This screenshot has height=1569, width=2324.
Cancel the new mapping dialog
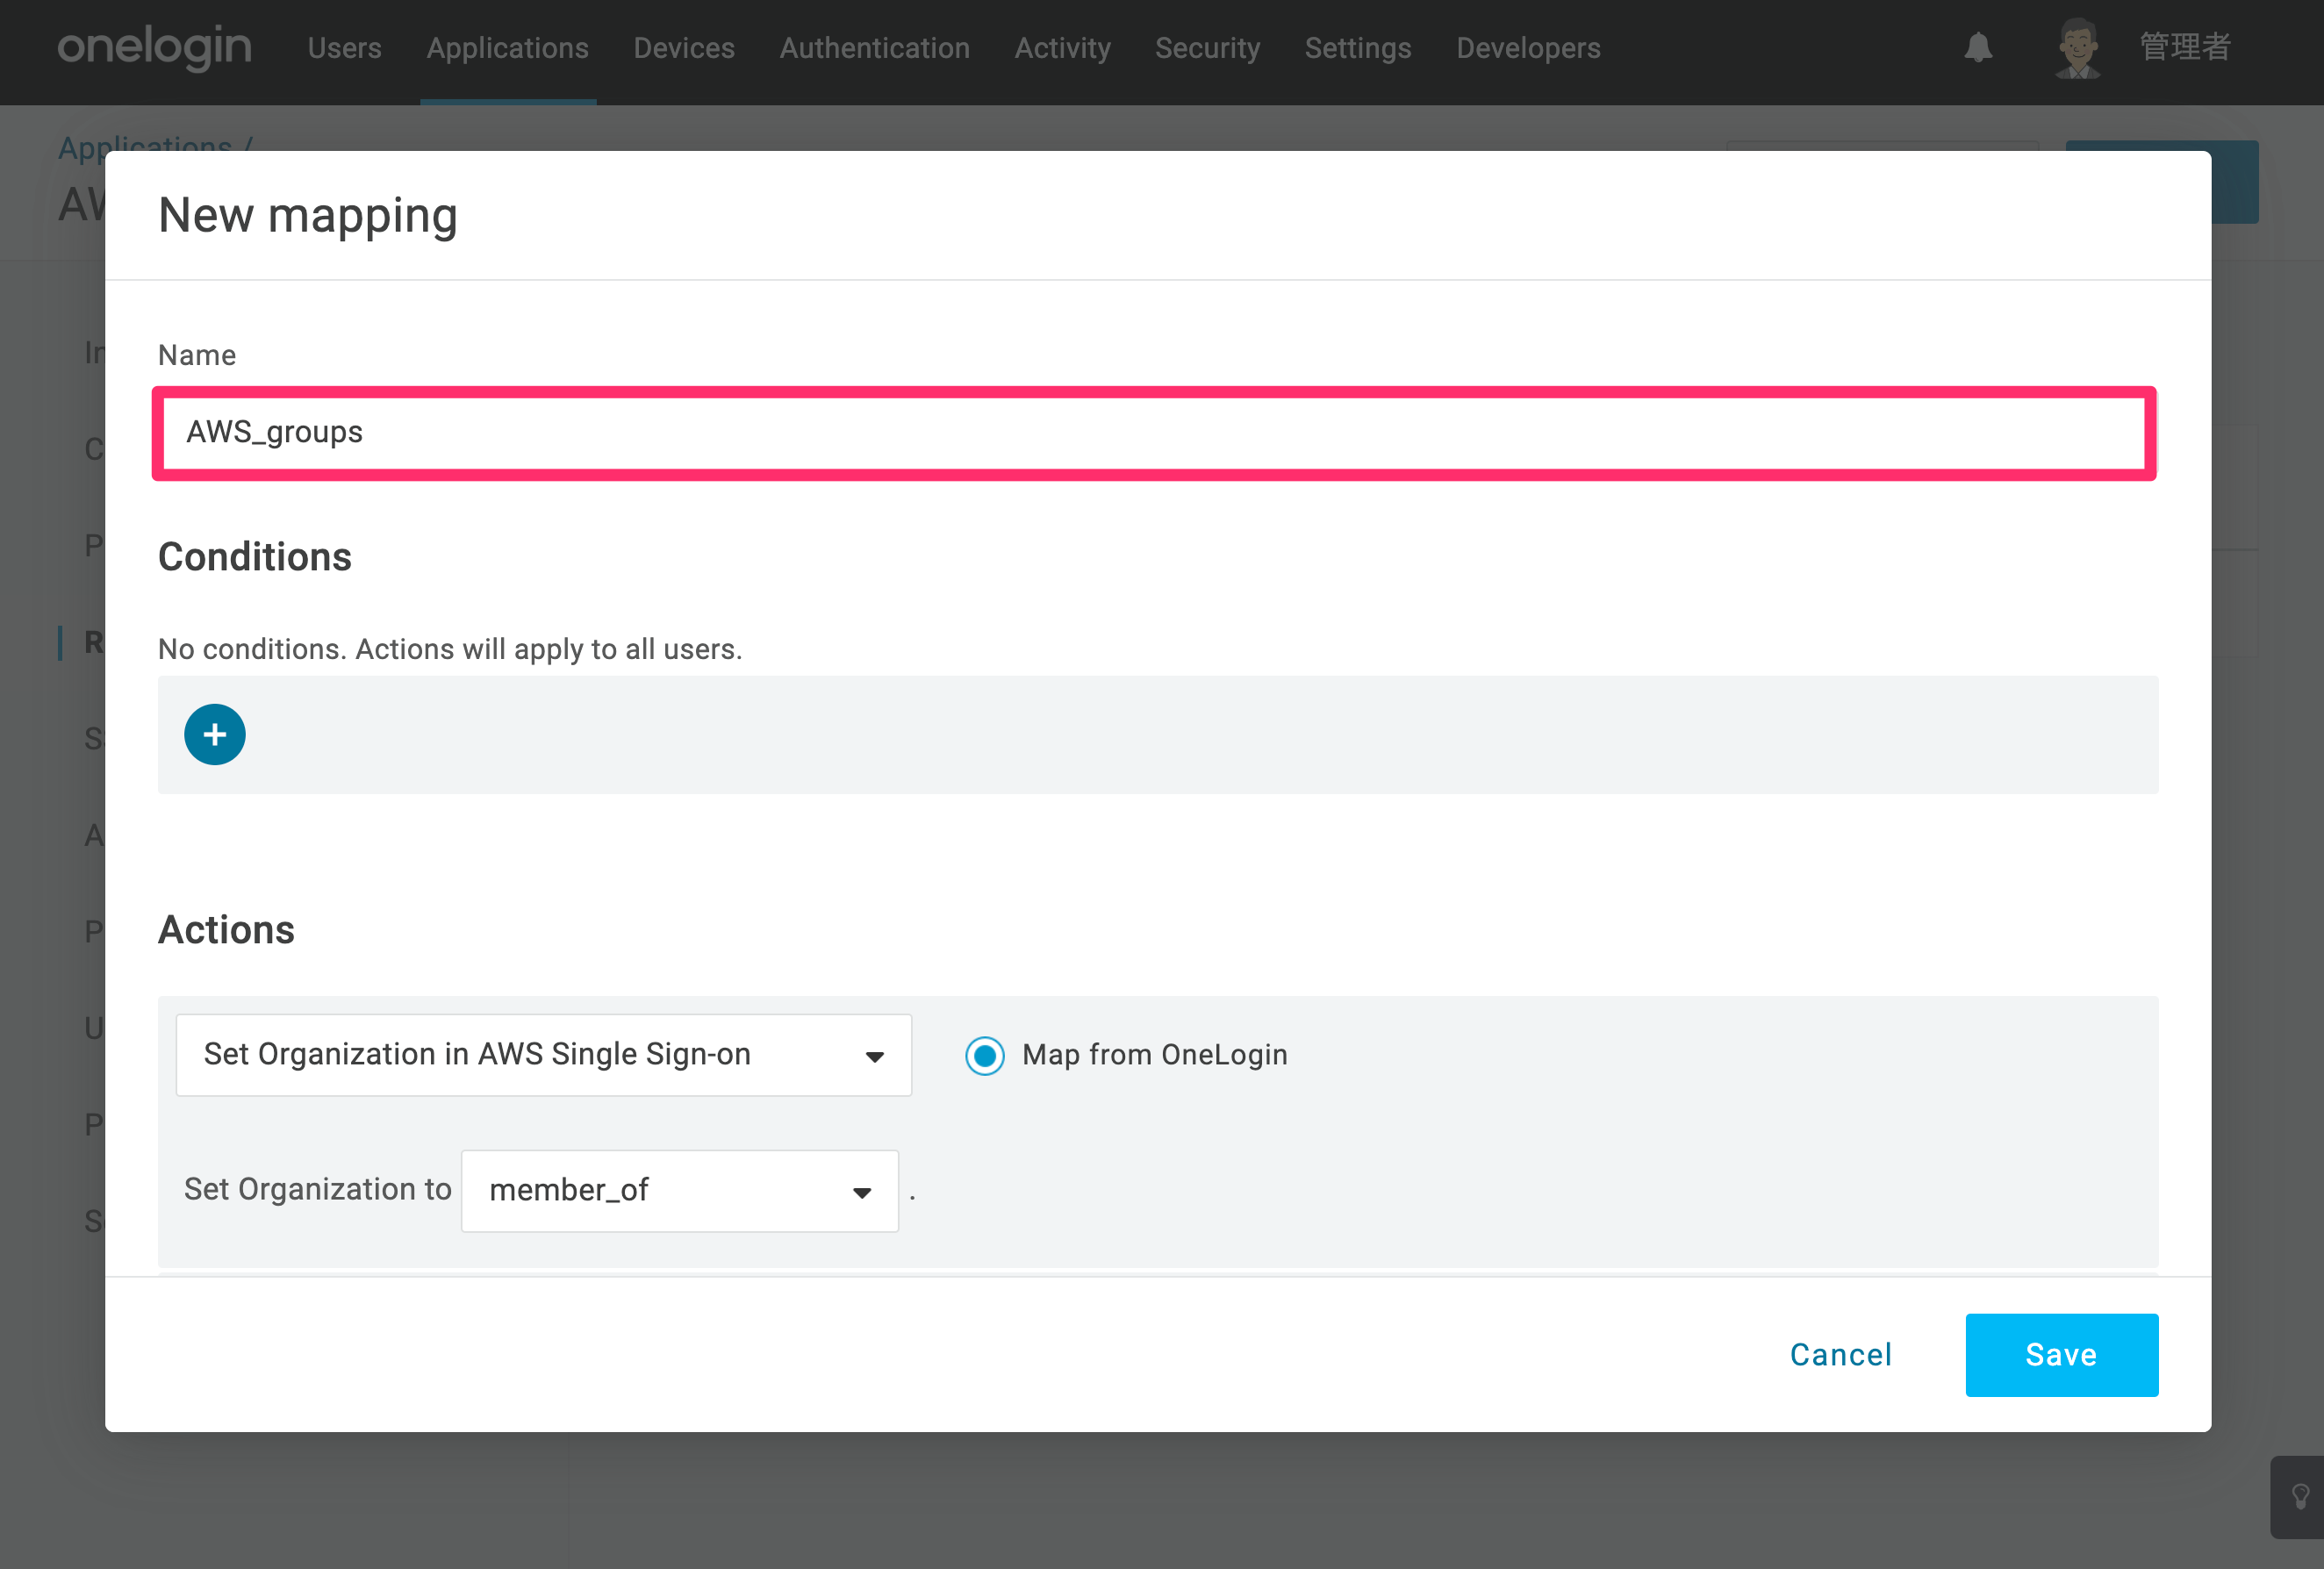1841,1355
